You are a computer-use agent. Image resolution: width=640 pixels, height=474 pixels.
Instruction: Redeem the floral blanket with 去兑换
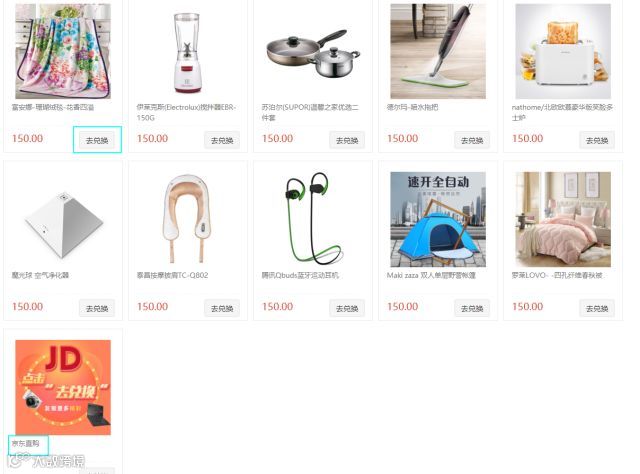[x=97, y=140]
